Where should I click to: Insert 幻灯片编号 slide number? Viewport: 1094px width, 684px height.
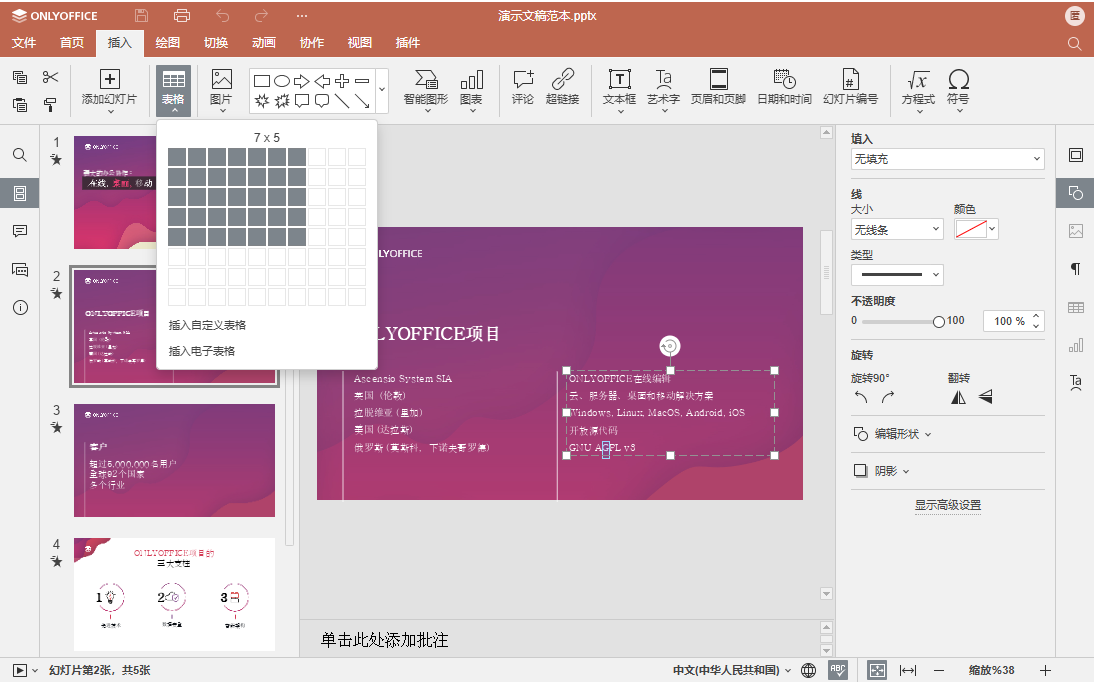click(851, 87)
